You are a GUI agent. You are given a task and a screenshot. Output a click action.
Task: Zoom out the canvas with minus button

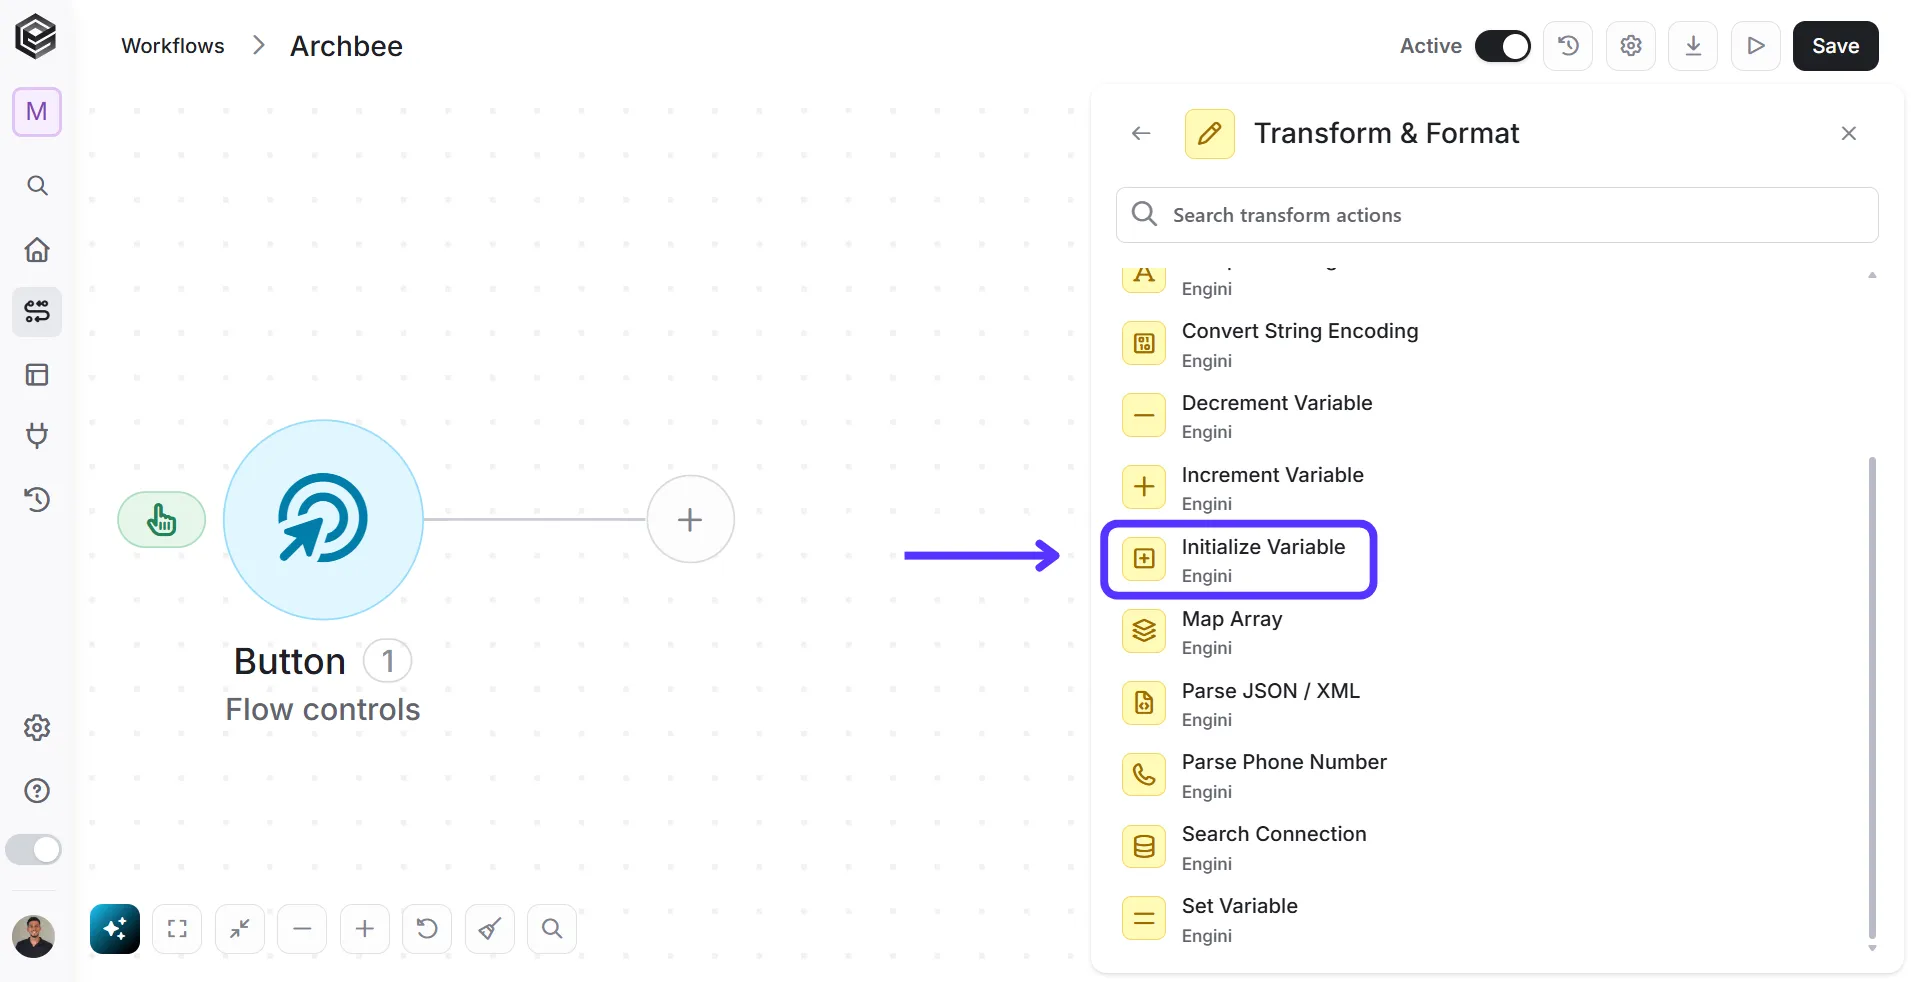pyautogui.click(x=302, y=929)
